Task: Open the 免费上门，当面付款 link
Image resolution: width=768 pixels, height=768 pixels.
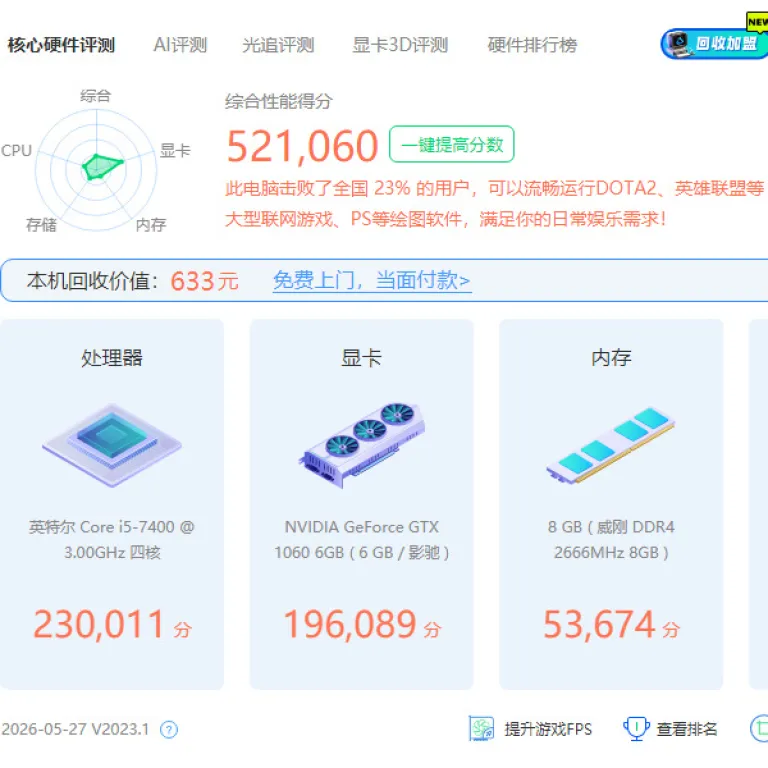Action: point(372,281)
